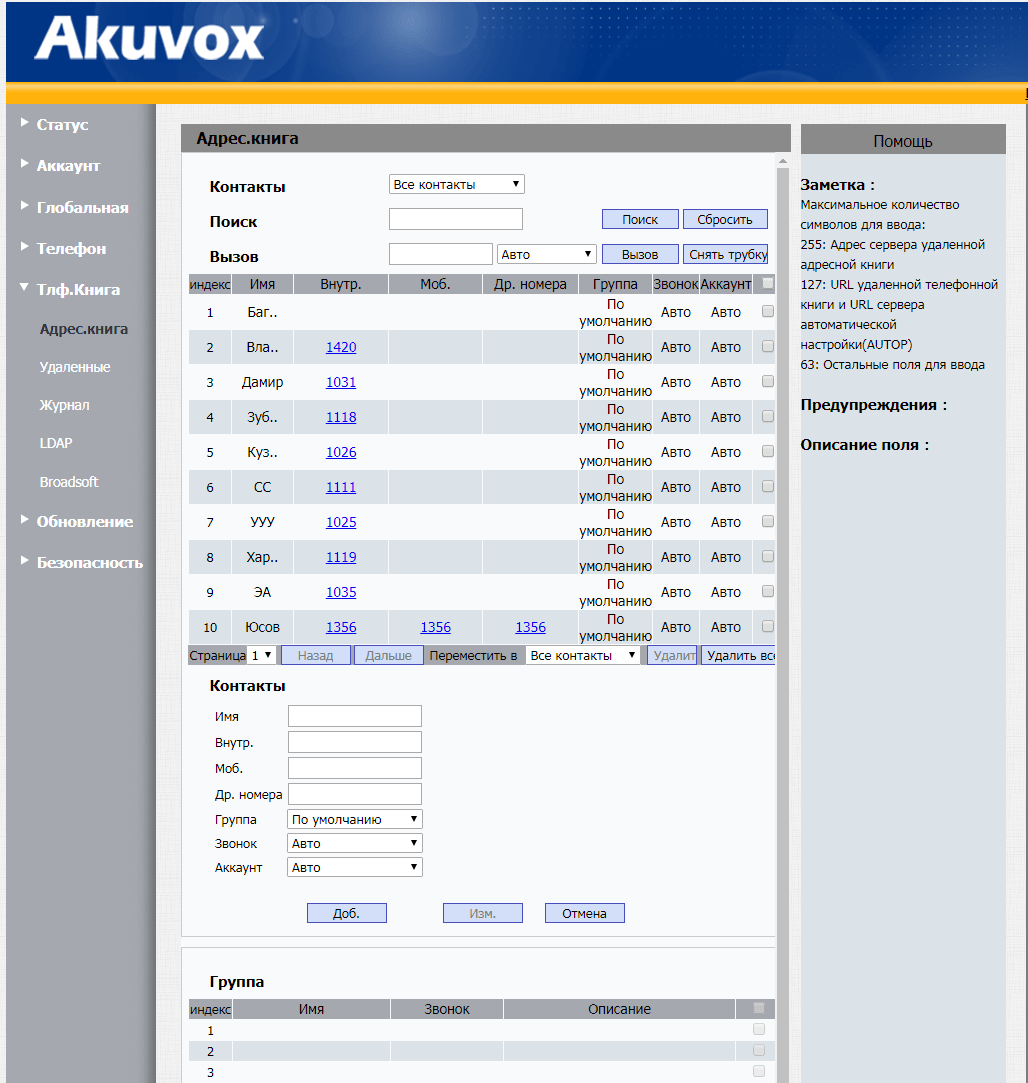Check the box for contact Юсов
This screenshot has height=1083, width=1028.
pos(768,626)
